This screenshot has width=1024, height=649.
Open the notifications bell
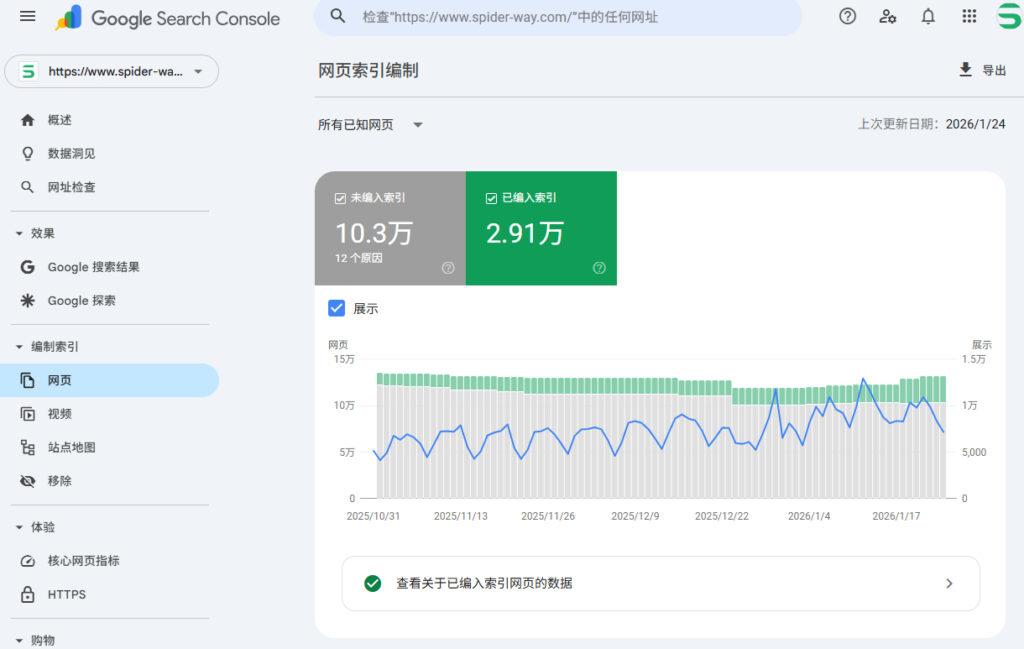pos(928,16)
